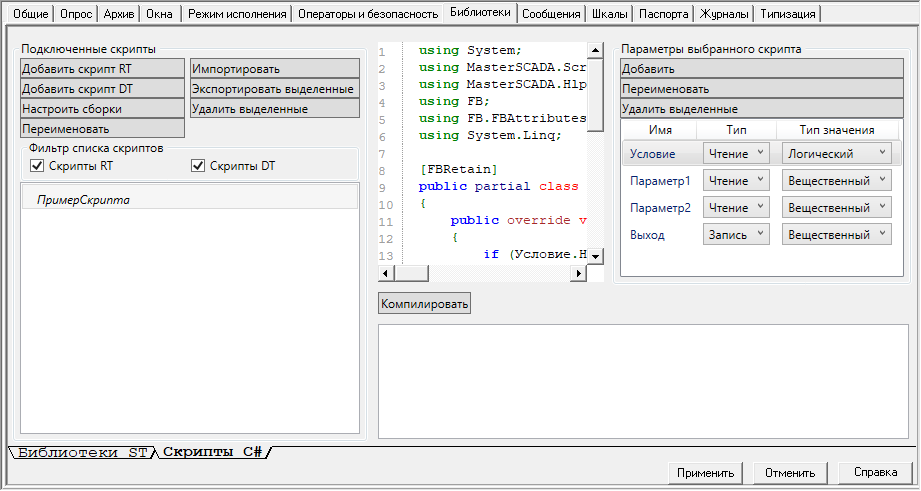Click Удалить выделенные in parameters panel
Viewport: 921px width, 491px height.
pos(762,109)
